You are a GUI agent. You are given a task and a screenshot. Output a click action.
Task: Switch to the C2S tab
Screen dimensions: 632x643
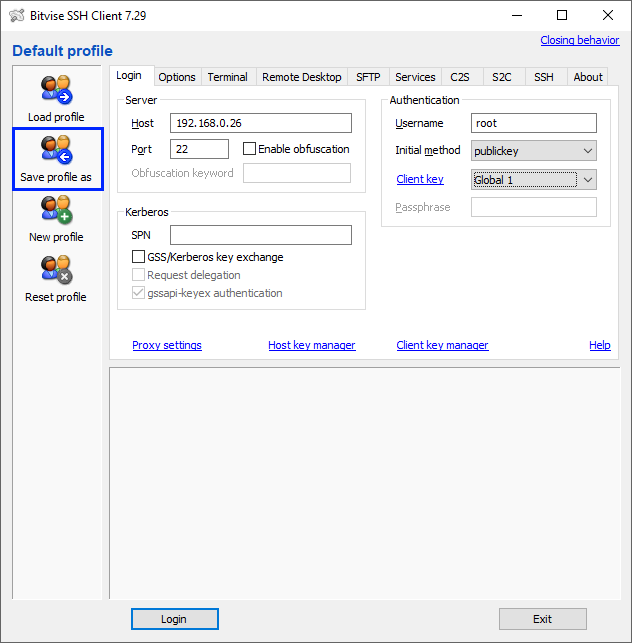[x=460, y=77]
